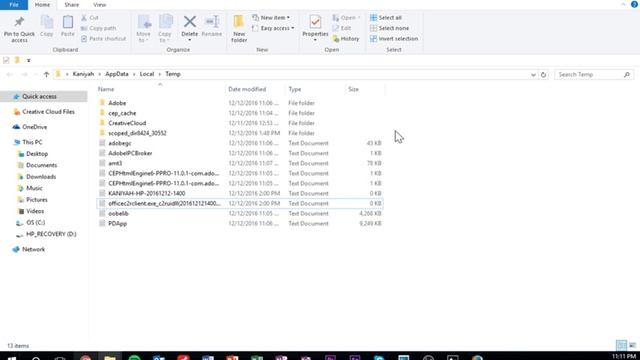The image size is (640, 360).
Task: Open the Copy to dropdown
Action: coord(165,29)
